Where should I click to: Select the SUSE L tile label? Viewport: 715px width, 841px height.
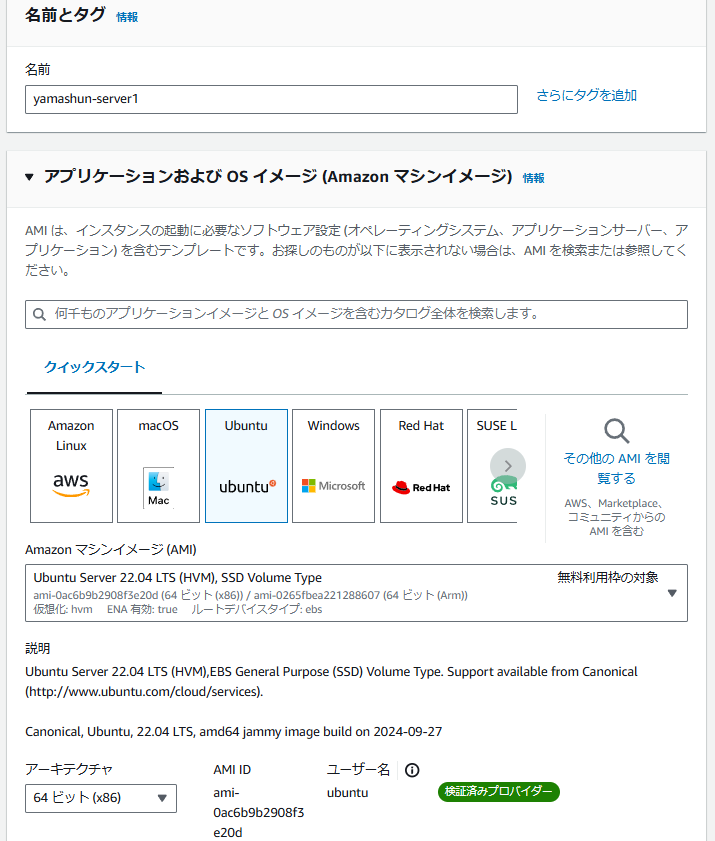(496, 426)
